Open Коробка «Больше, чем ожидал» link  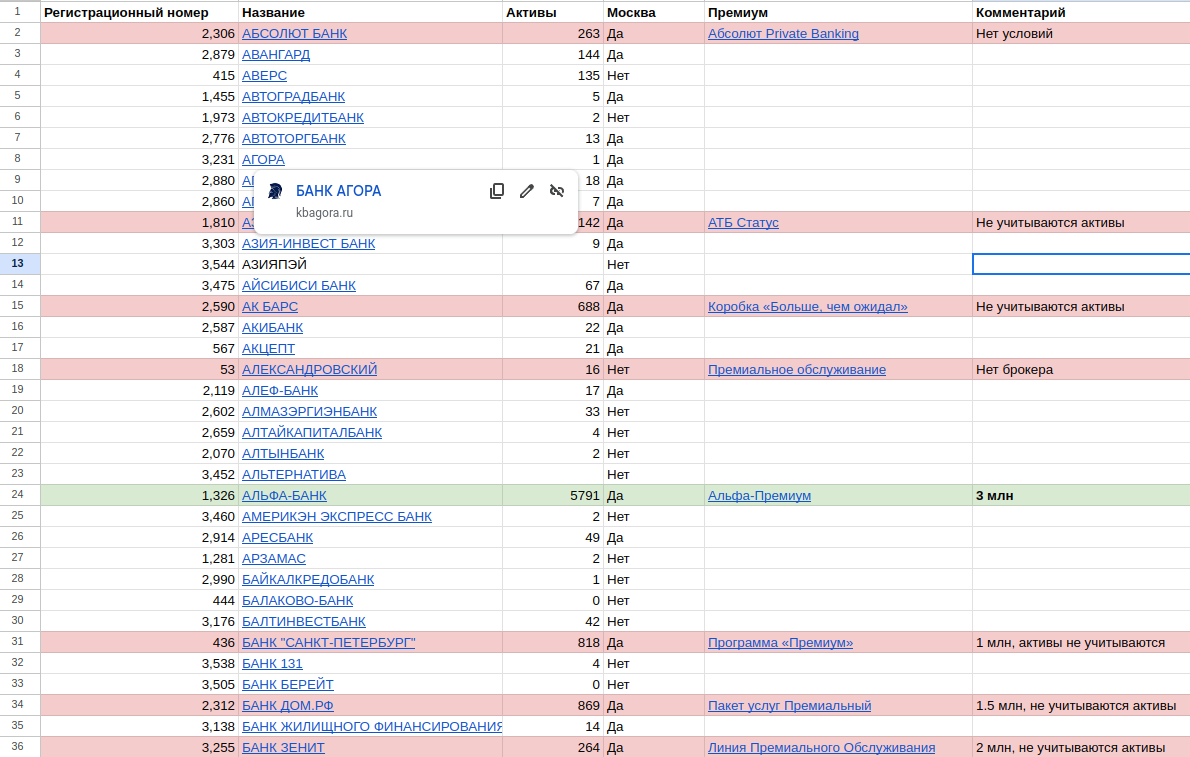808,307
